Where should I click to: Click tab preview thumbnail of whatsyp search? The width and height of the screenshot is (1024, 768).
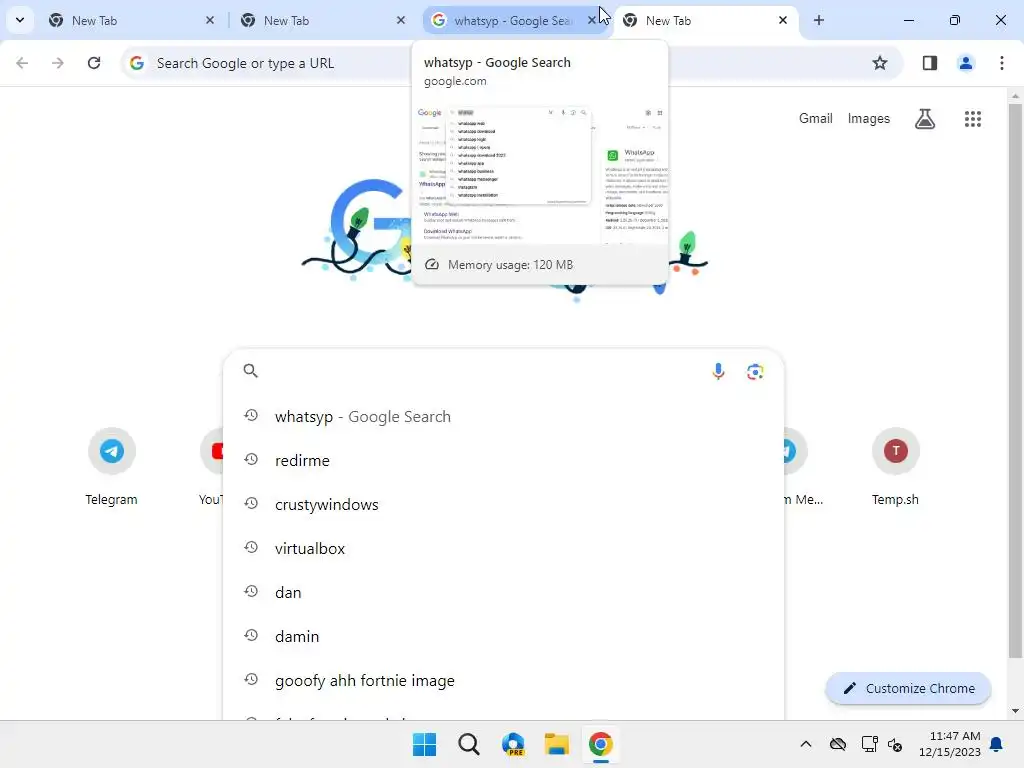(x=540, y=174)
